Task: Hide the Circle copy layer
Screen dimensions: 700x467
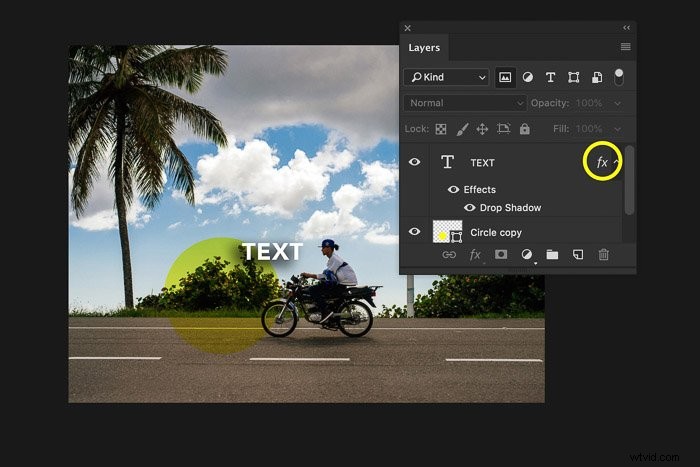Action: [x=414, y=232]
